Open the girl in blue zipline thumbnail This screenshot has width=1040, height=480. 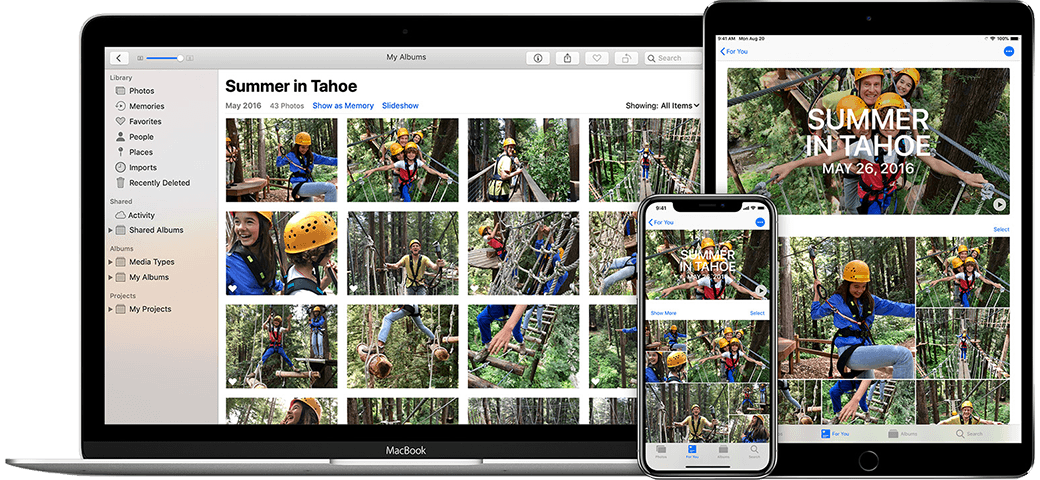(x=281, y=160)
